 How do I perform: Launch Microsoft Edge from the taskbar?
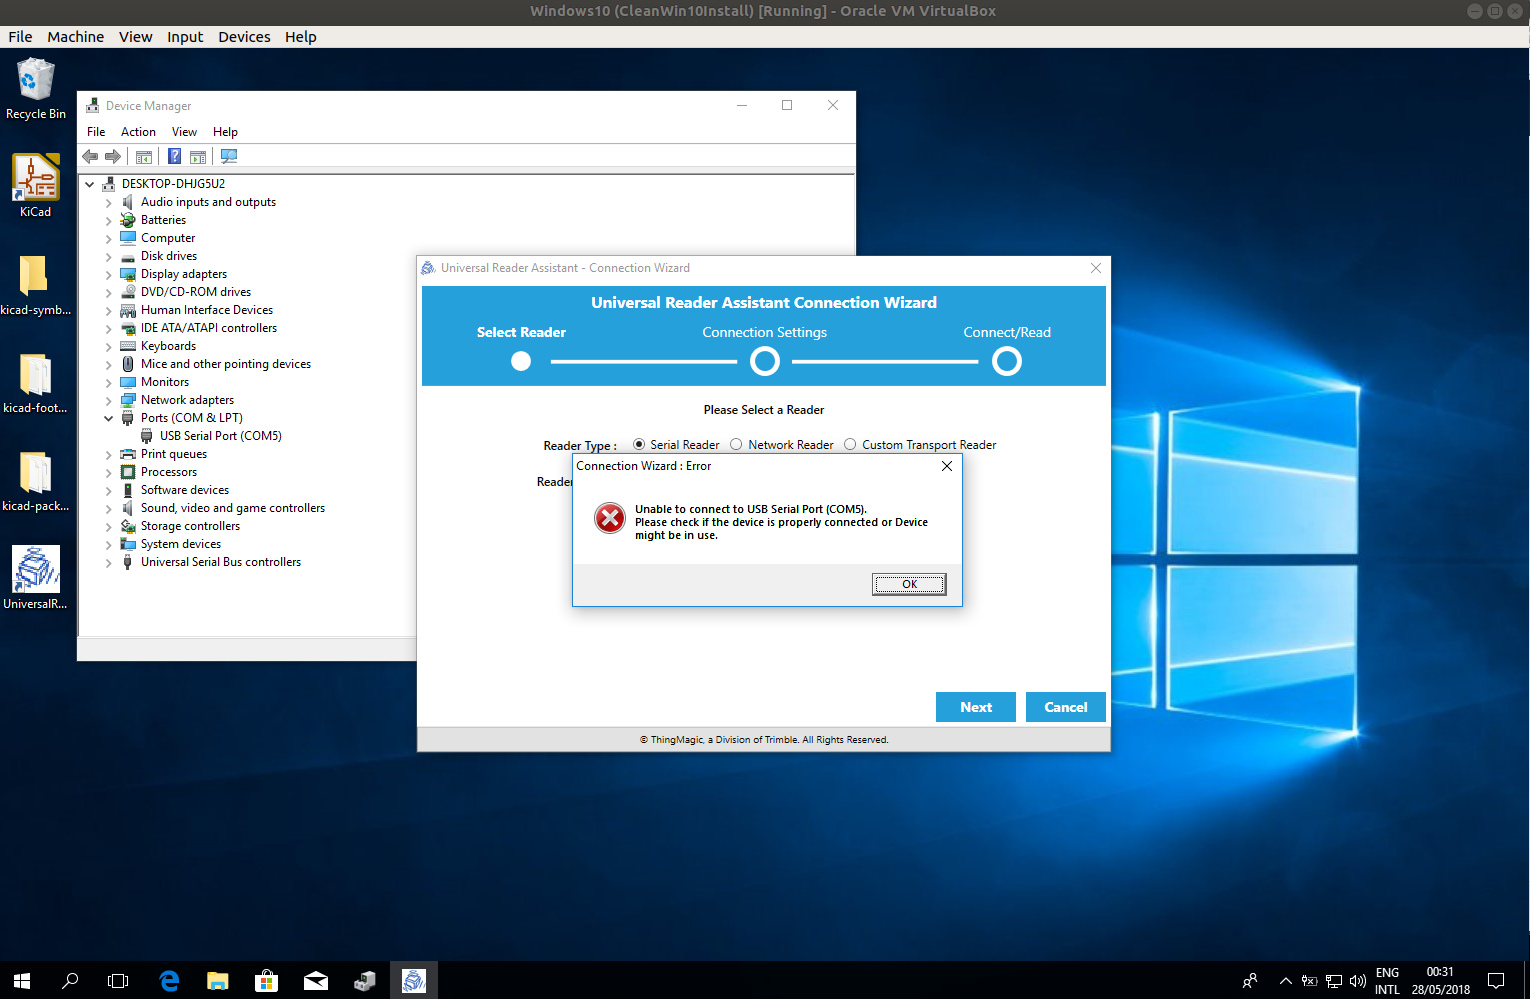(x=169, y=981)
